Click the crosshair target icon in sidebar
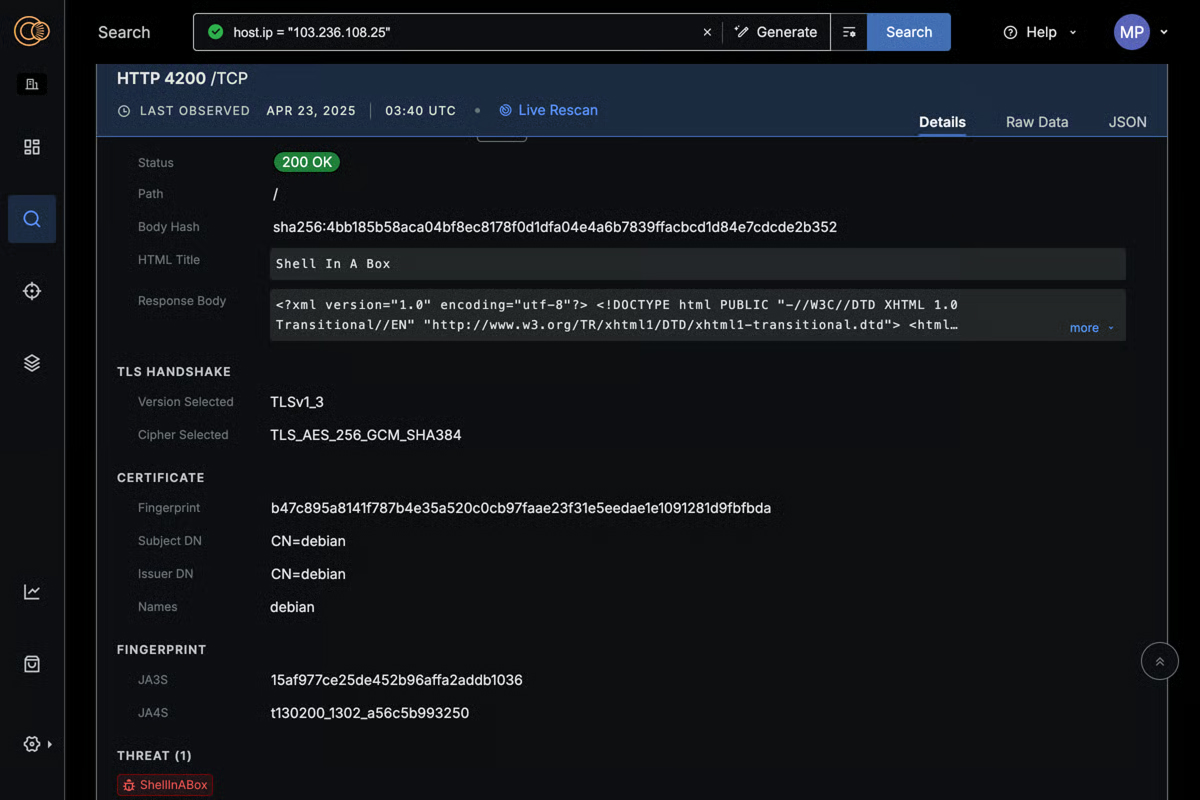Viewport: 1200px width, 800px height. tap(31, 291)
